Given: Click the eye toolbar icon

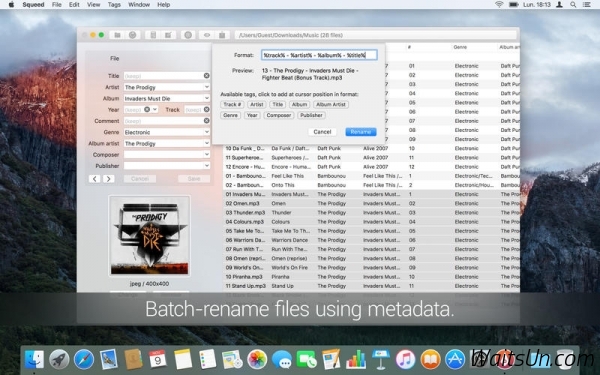Looking at the screenshot, I should pos(207,35).
